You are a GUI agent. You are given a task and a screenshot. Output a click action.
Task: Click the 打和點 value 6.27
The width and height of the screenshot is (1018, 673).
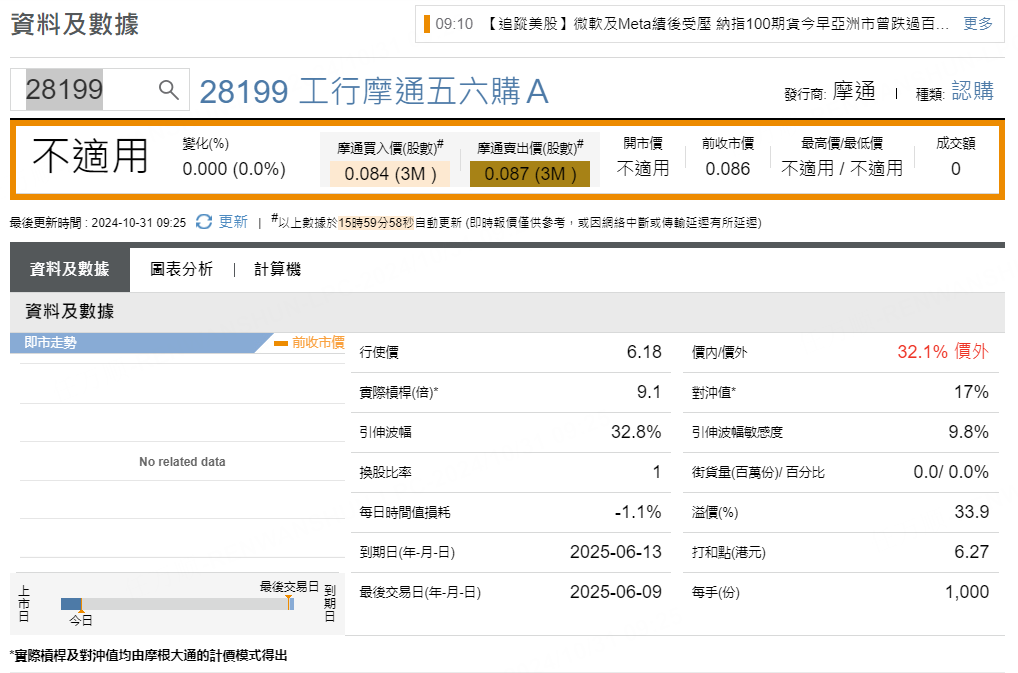[x=971, y=552]
